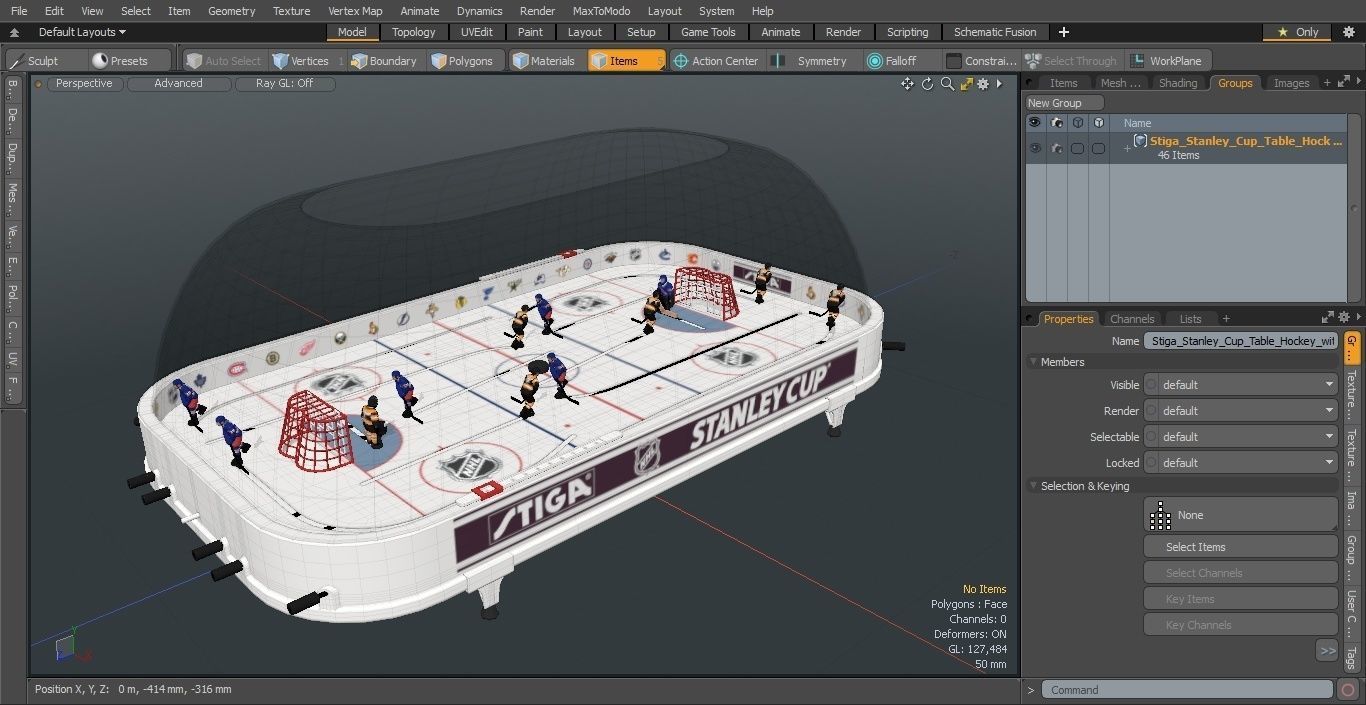Click the viewport zoom magnifier icon
Image resolution: width=1366 pixels, height=705 pixels.
click(x=947, y=84)
